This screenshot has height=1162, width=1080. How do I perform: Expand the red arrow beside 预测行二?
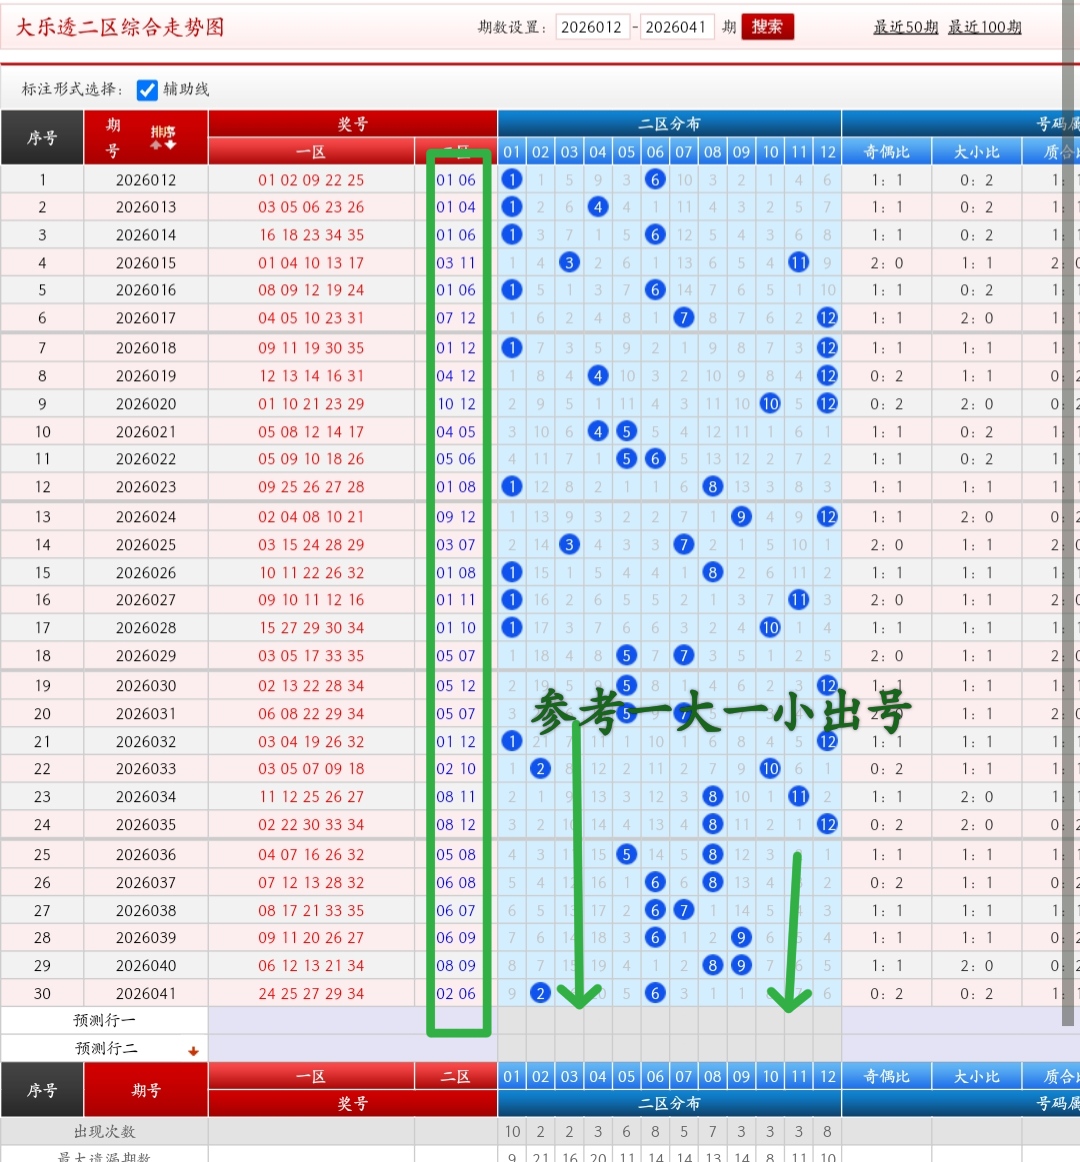pos(193,1051)
